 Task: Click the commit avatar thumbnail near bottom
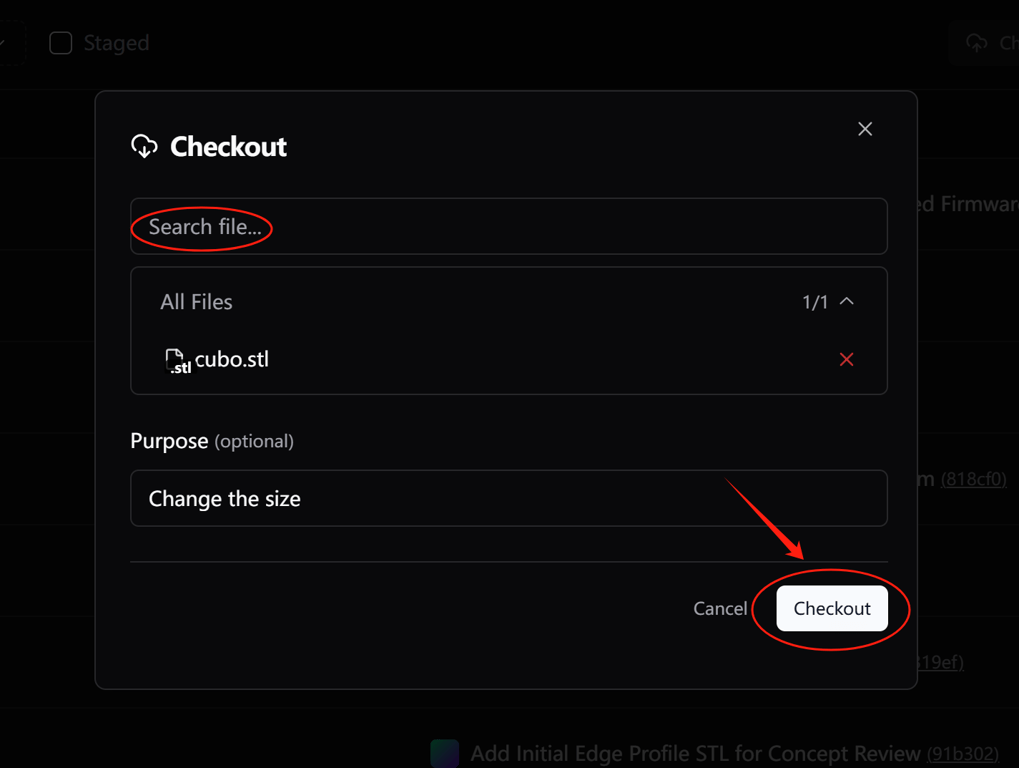click(x=445, y=753)
